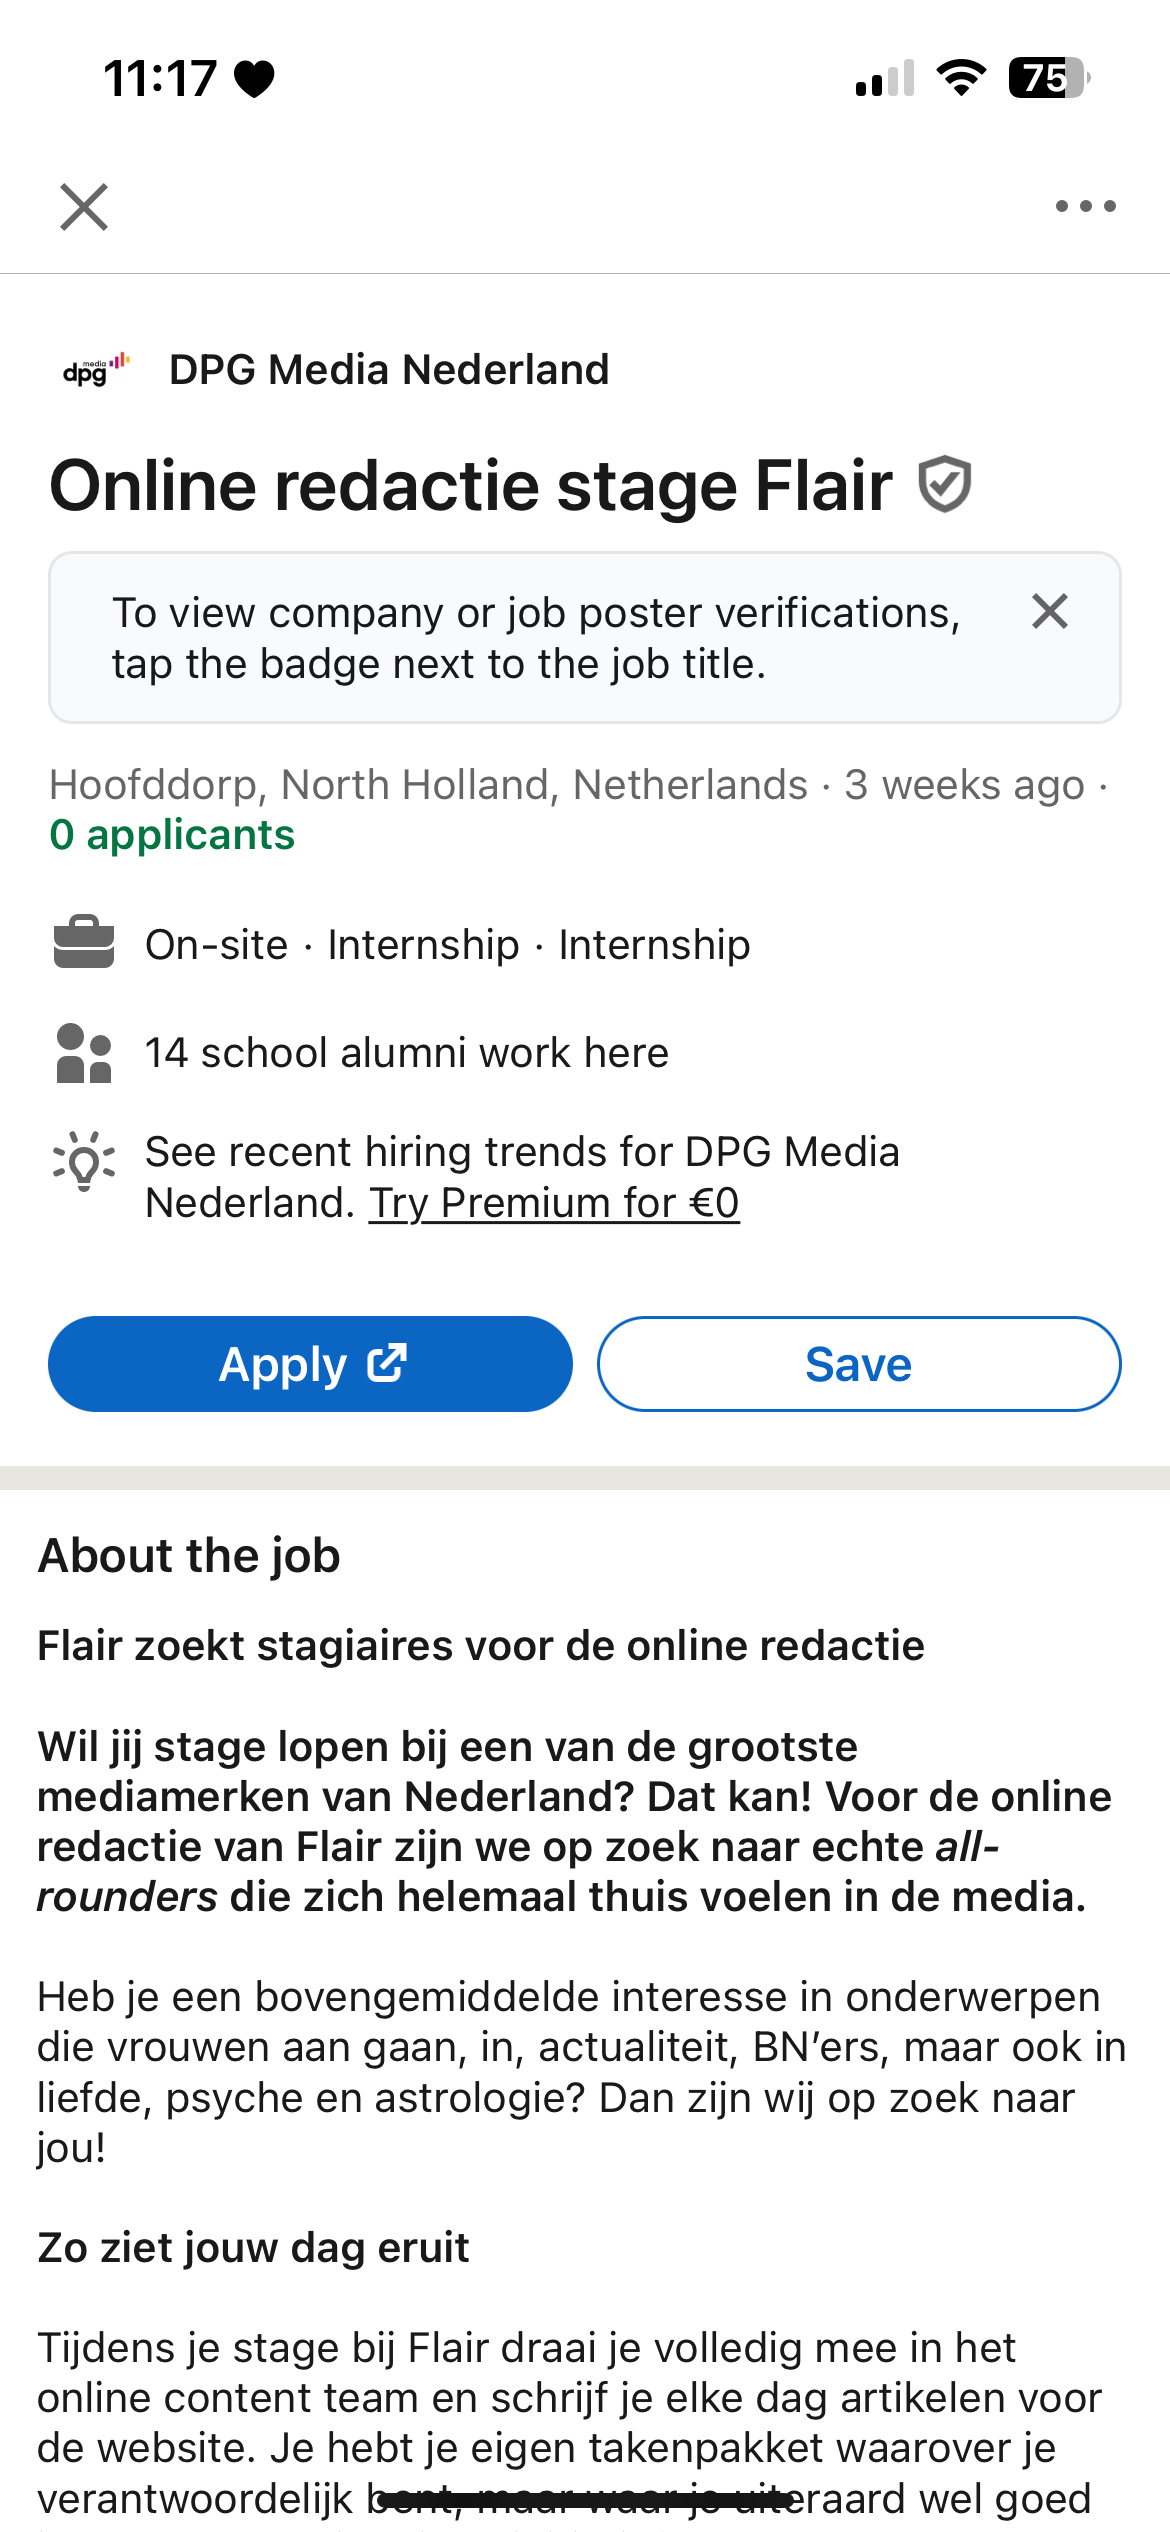Tap the On-site Internship details row
The width and height of the screenshot is (1170, 2532).
(x=447, y=945)
